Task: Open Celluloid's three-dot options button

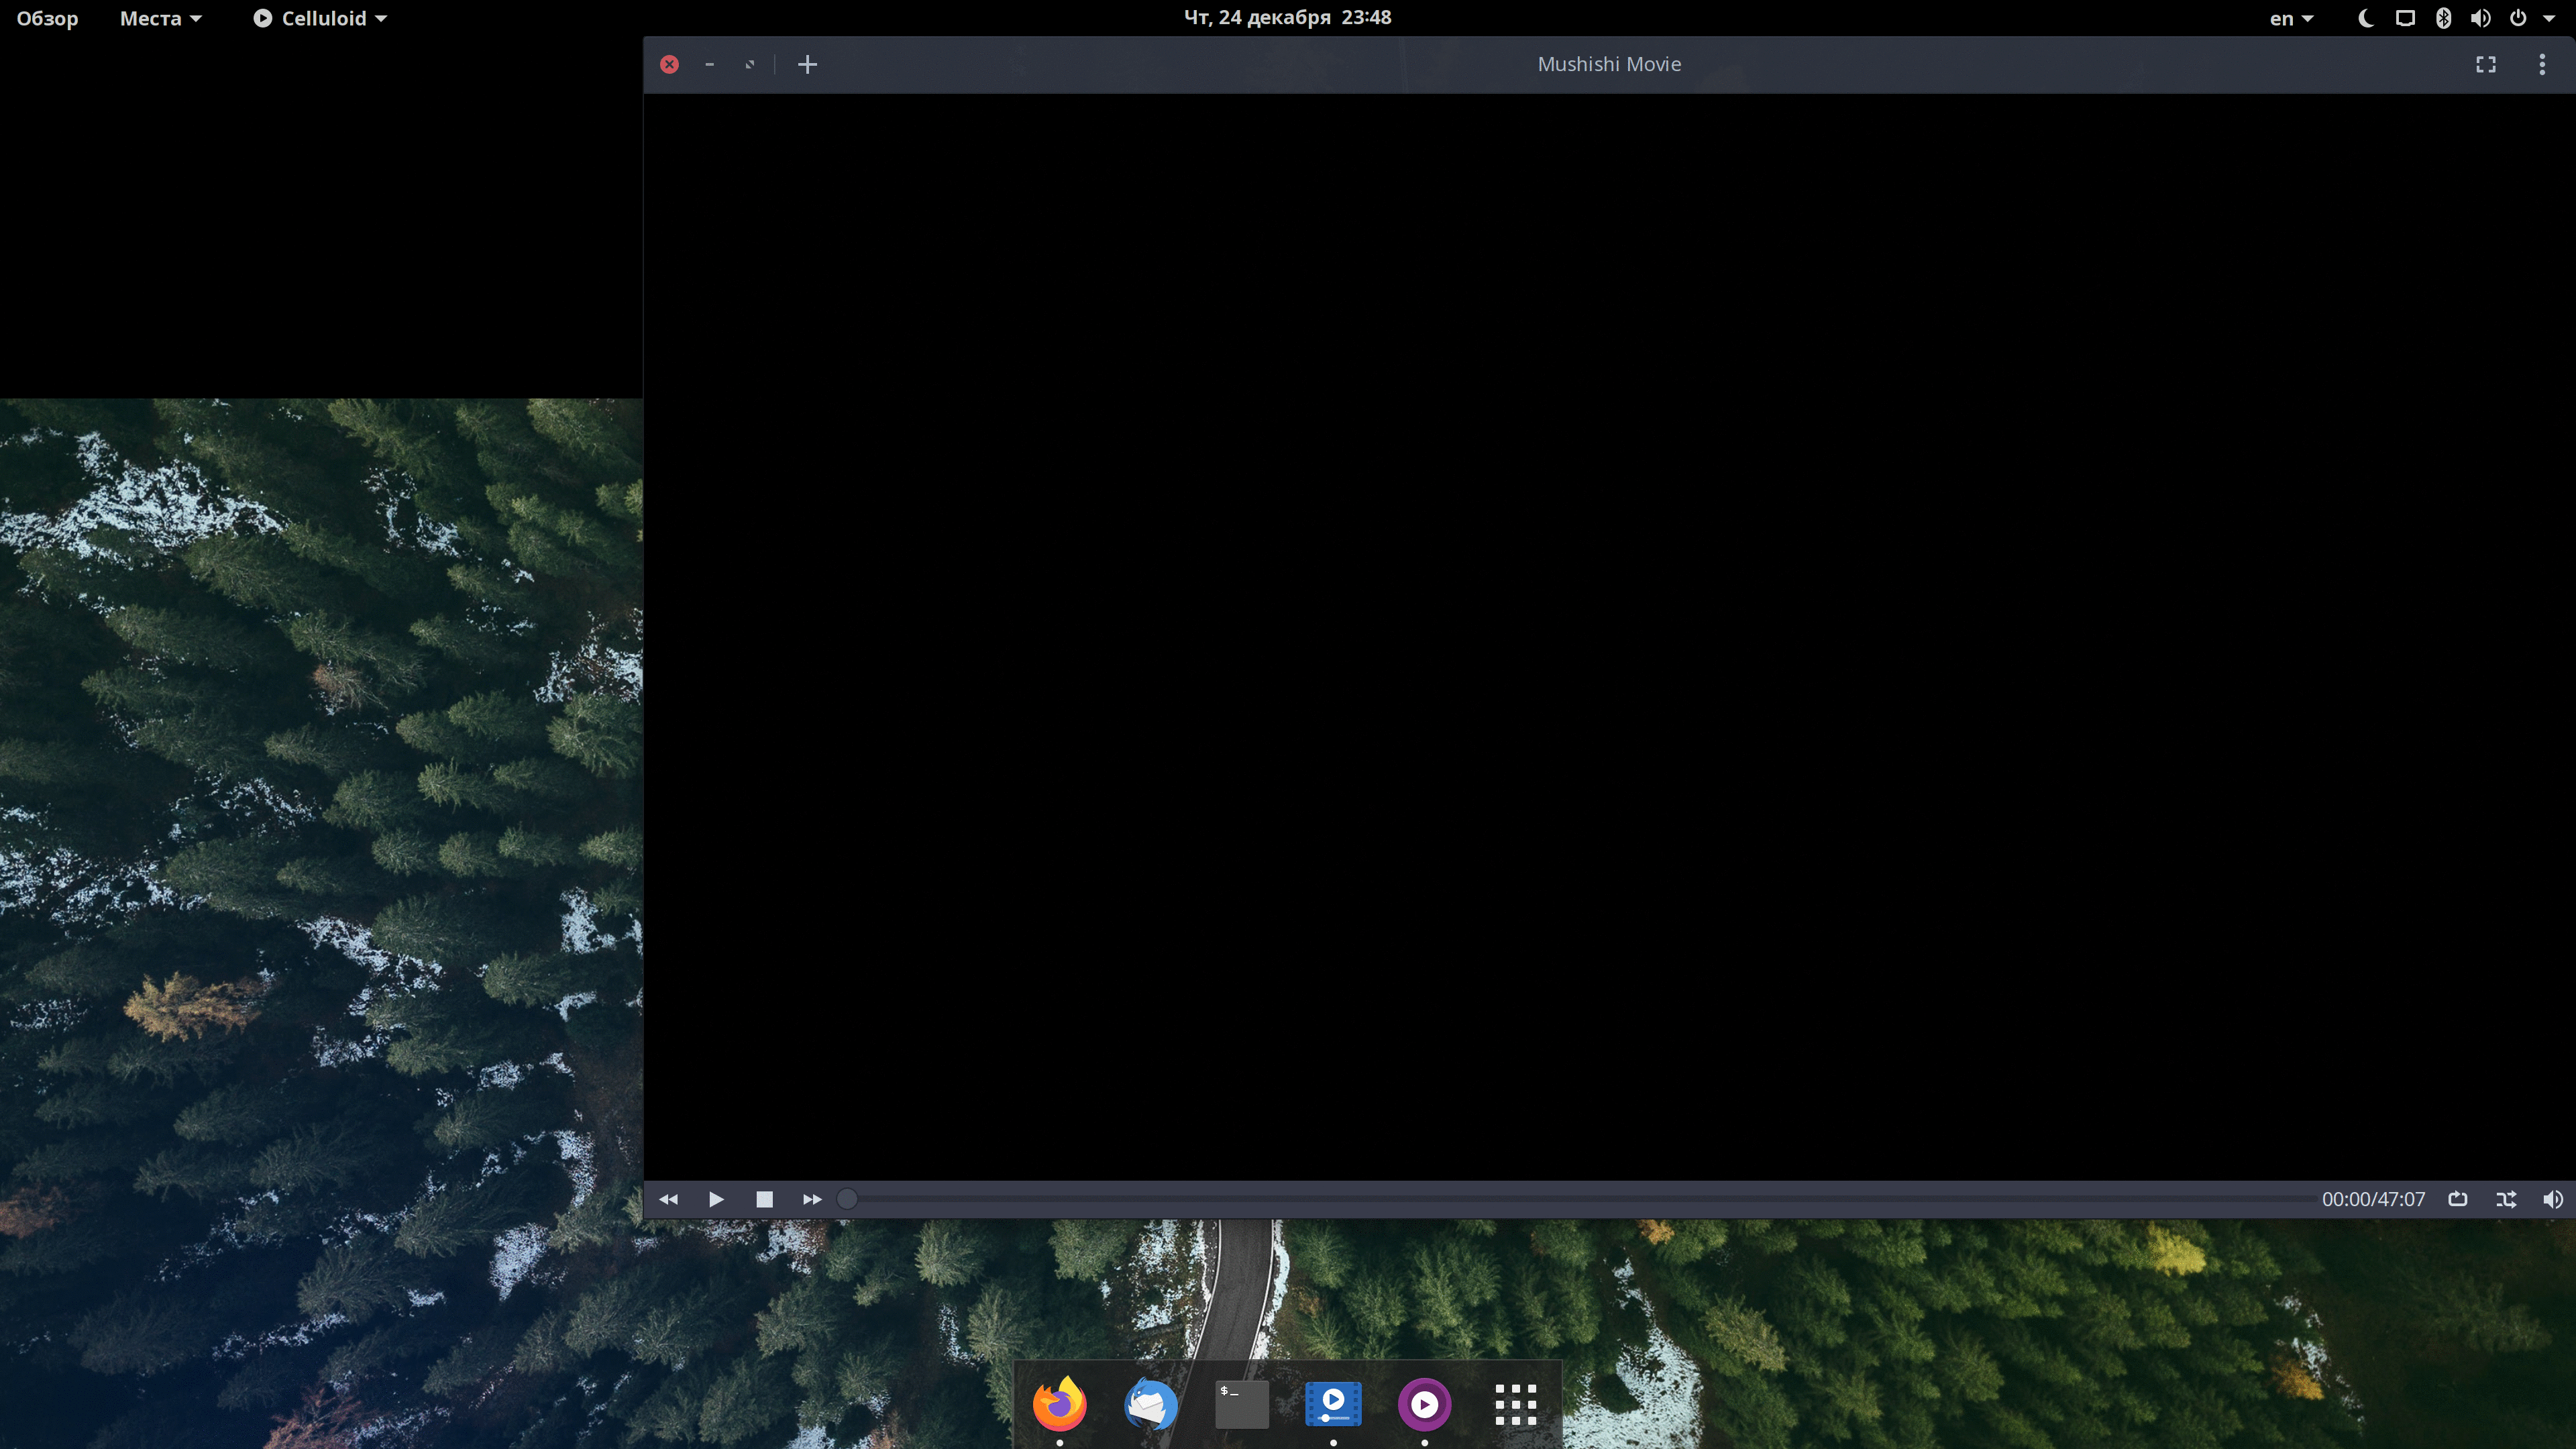Action: click(x=2543, y=64)
